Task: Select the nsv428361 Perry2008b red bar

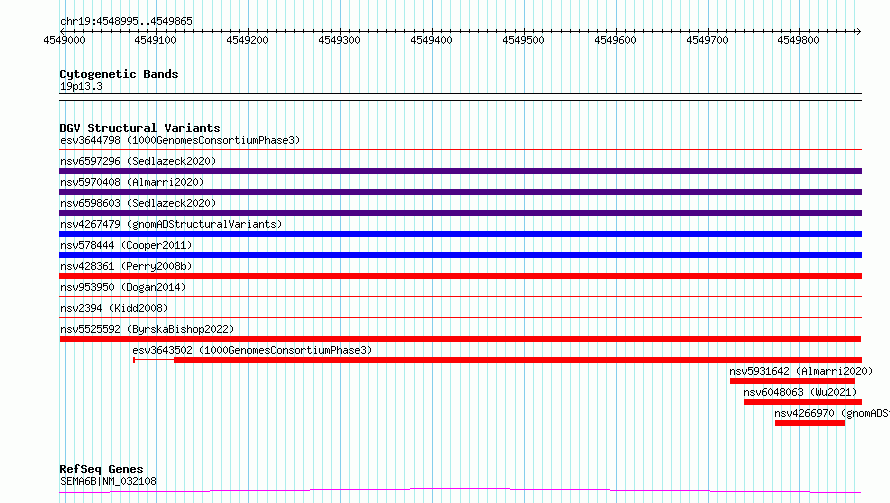Action: click(x=460, y=276)
